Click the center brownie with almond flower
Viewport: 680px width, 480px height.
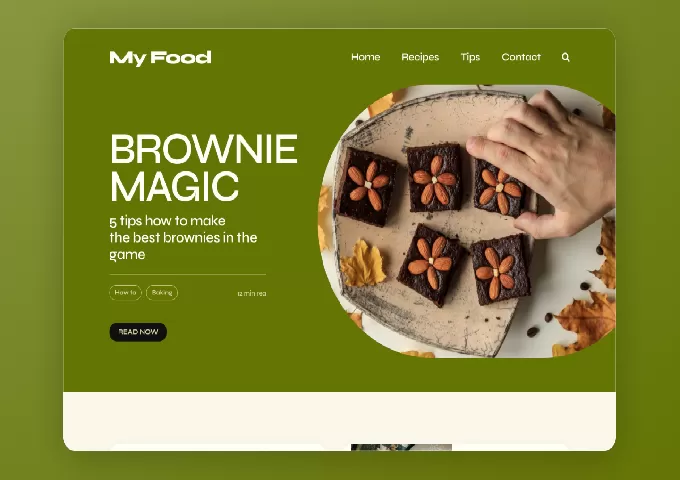[x=435, y=179]
